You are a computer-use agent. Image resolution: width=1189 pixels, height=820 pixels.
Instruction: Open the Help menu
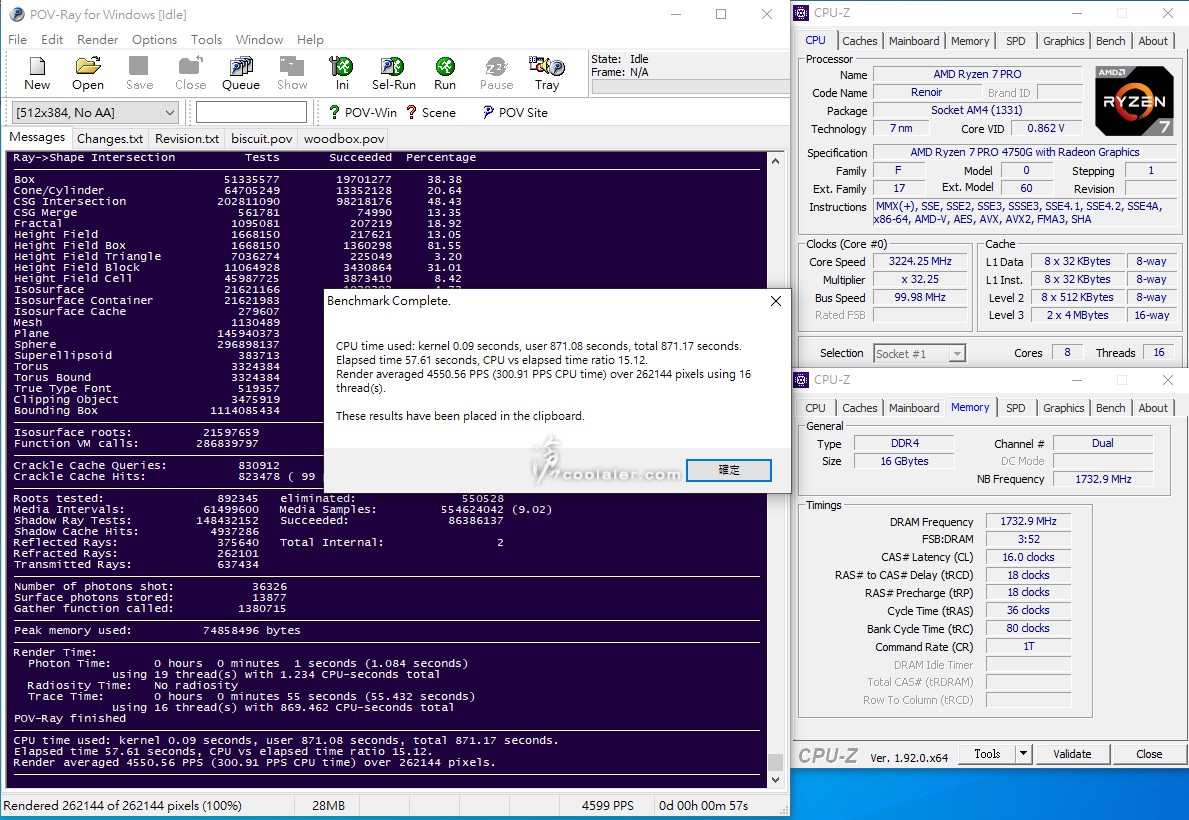click(x=310, y=39)
